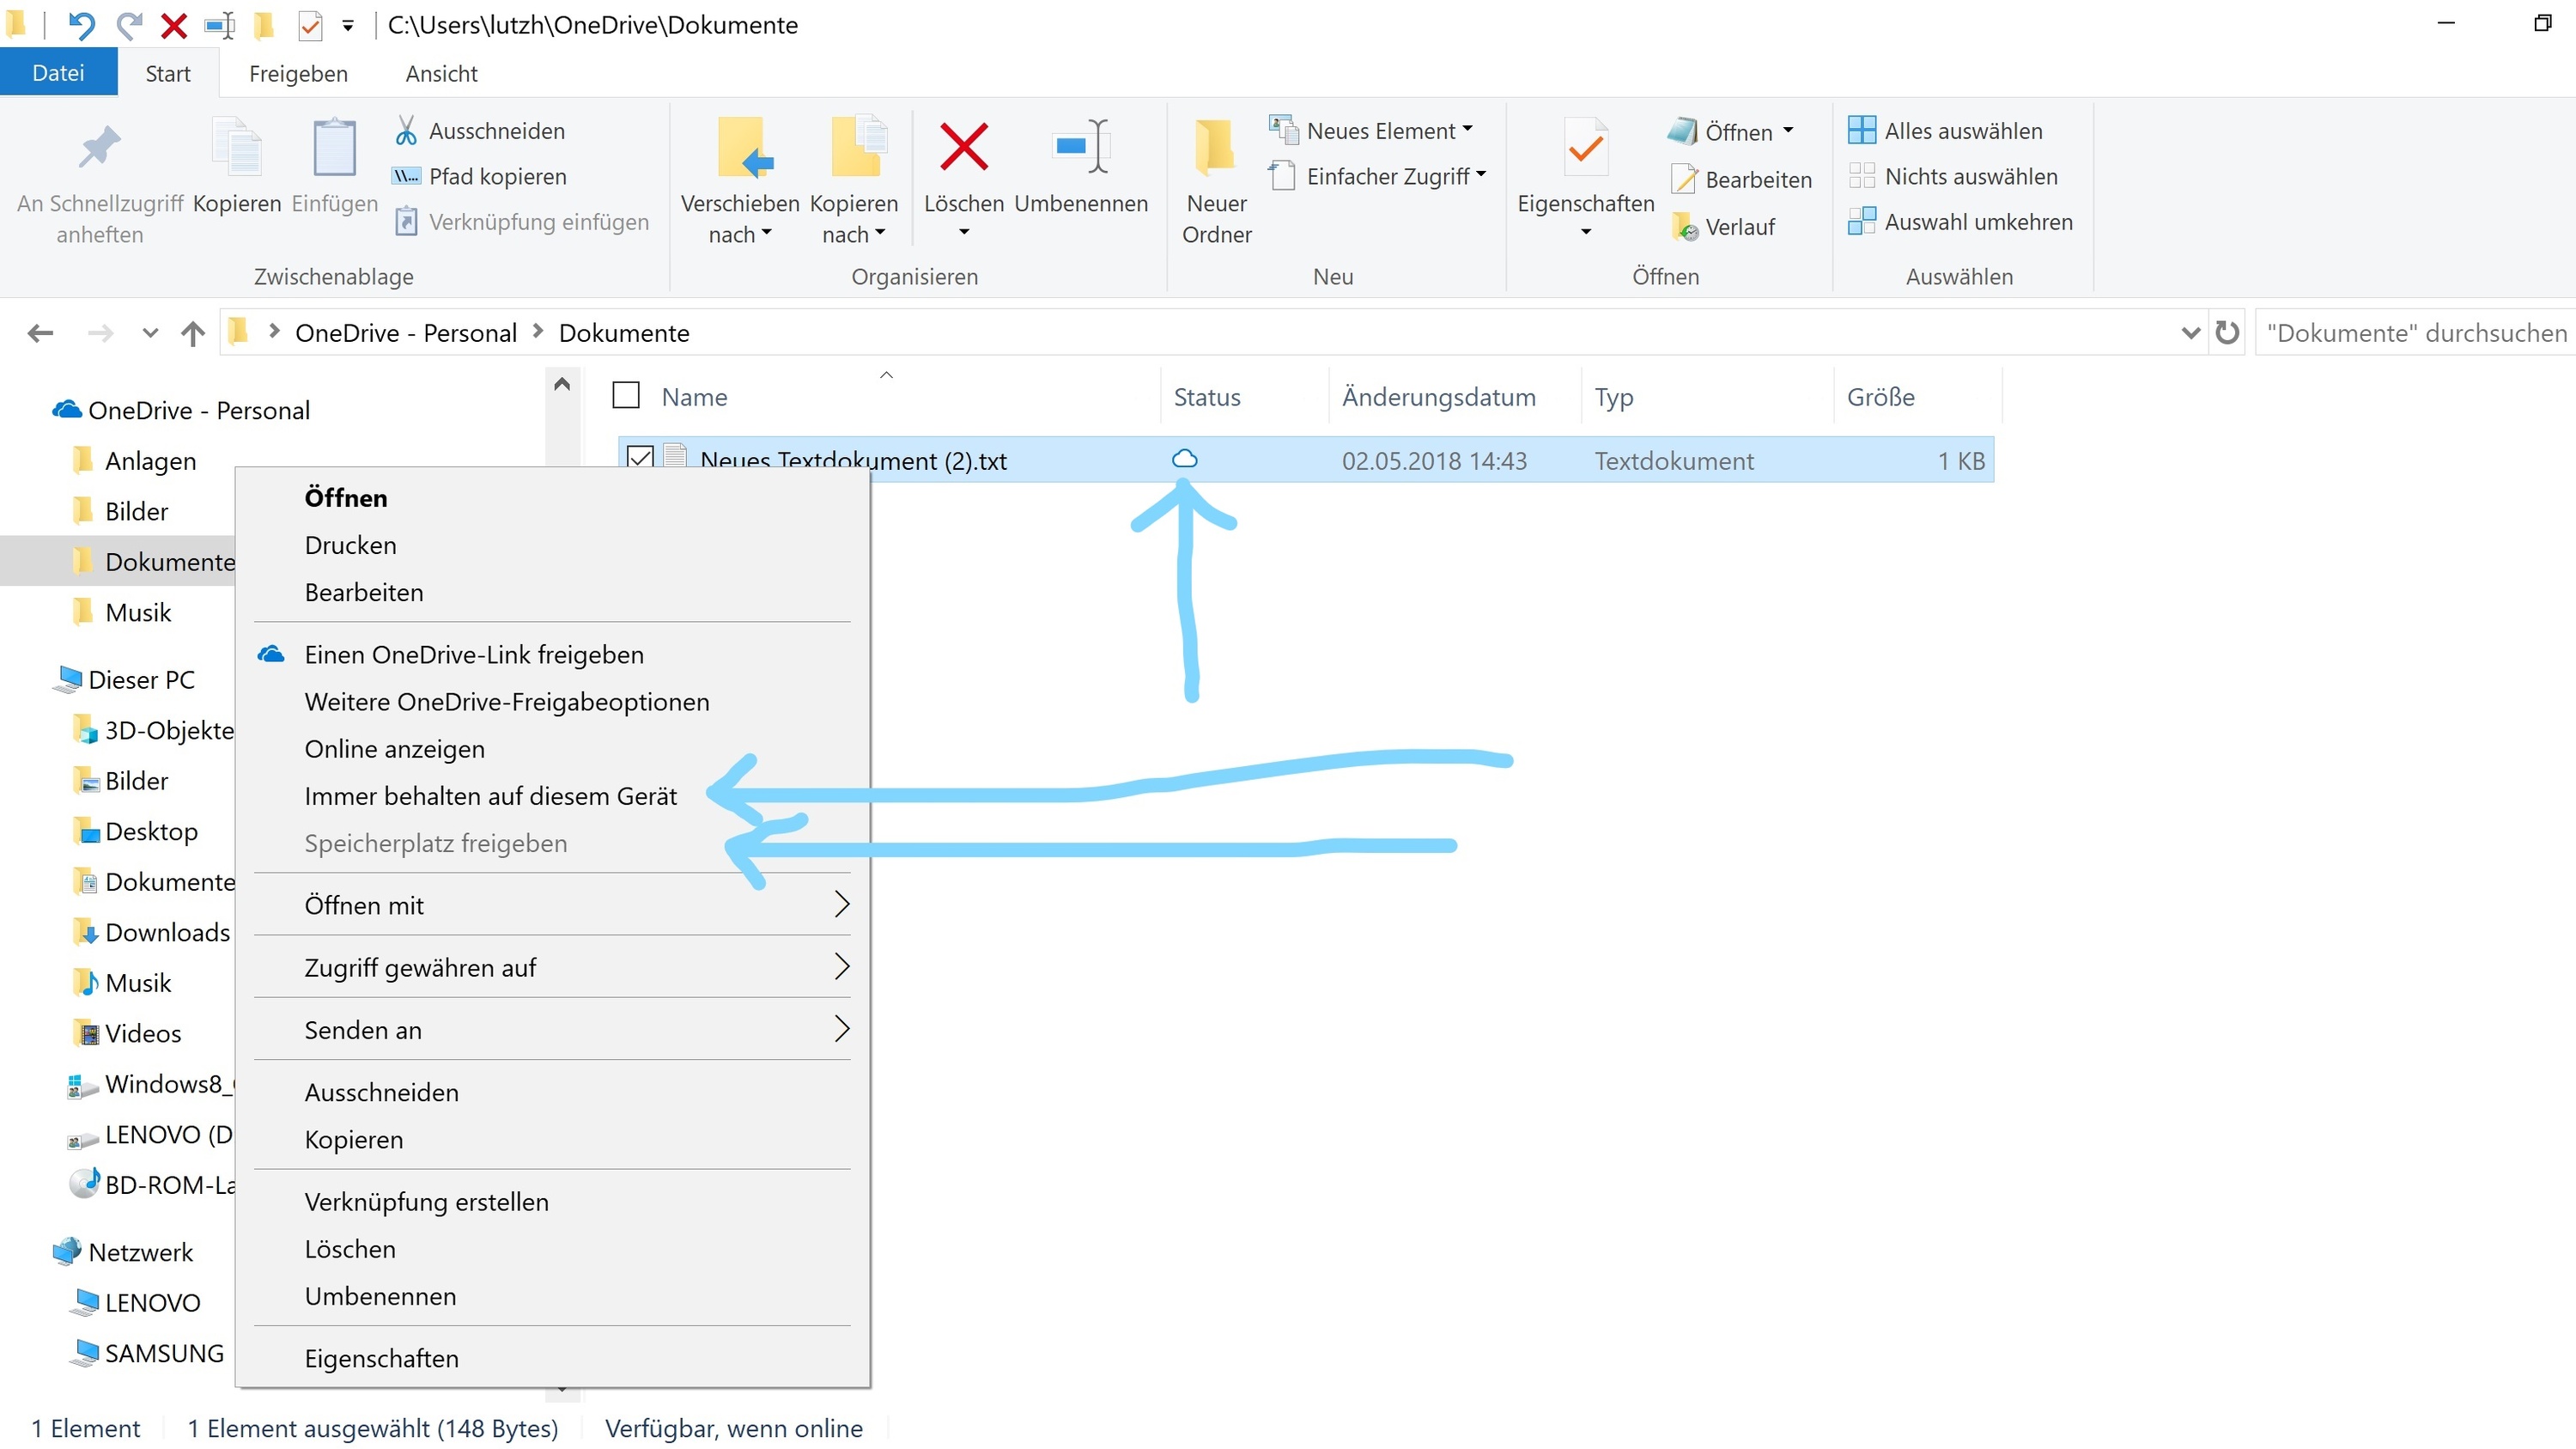Click the red Delete X in title bar
Screen dimensions: 2576x1449
pos(174,25)
